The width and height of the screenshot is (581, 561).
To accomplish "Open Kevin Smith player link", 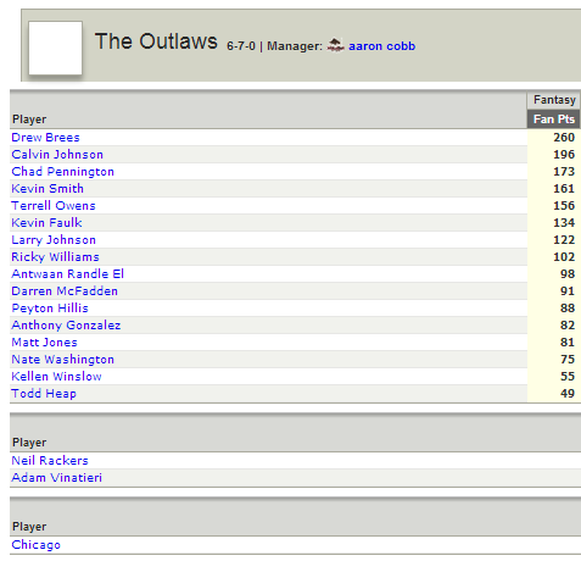I will point(47,189).
